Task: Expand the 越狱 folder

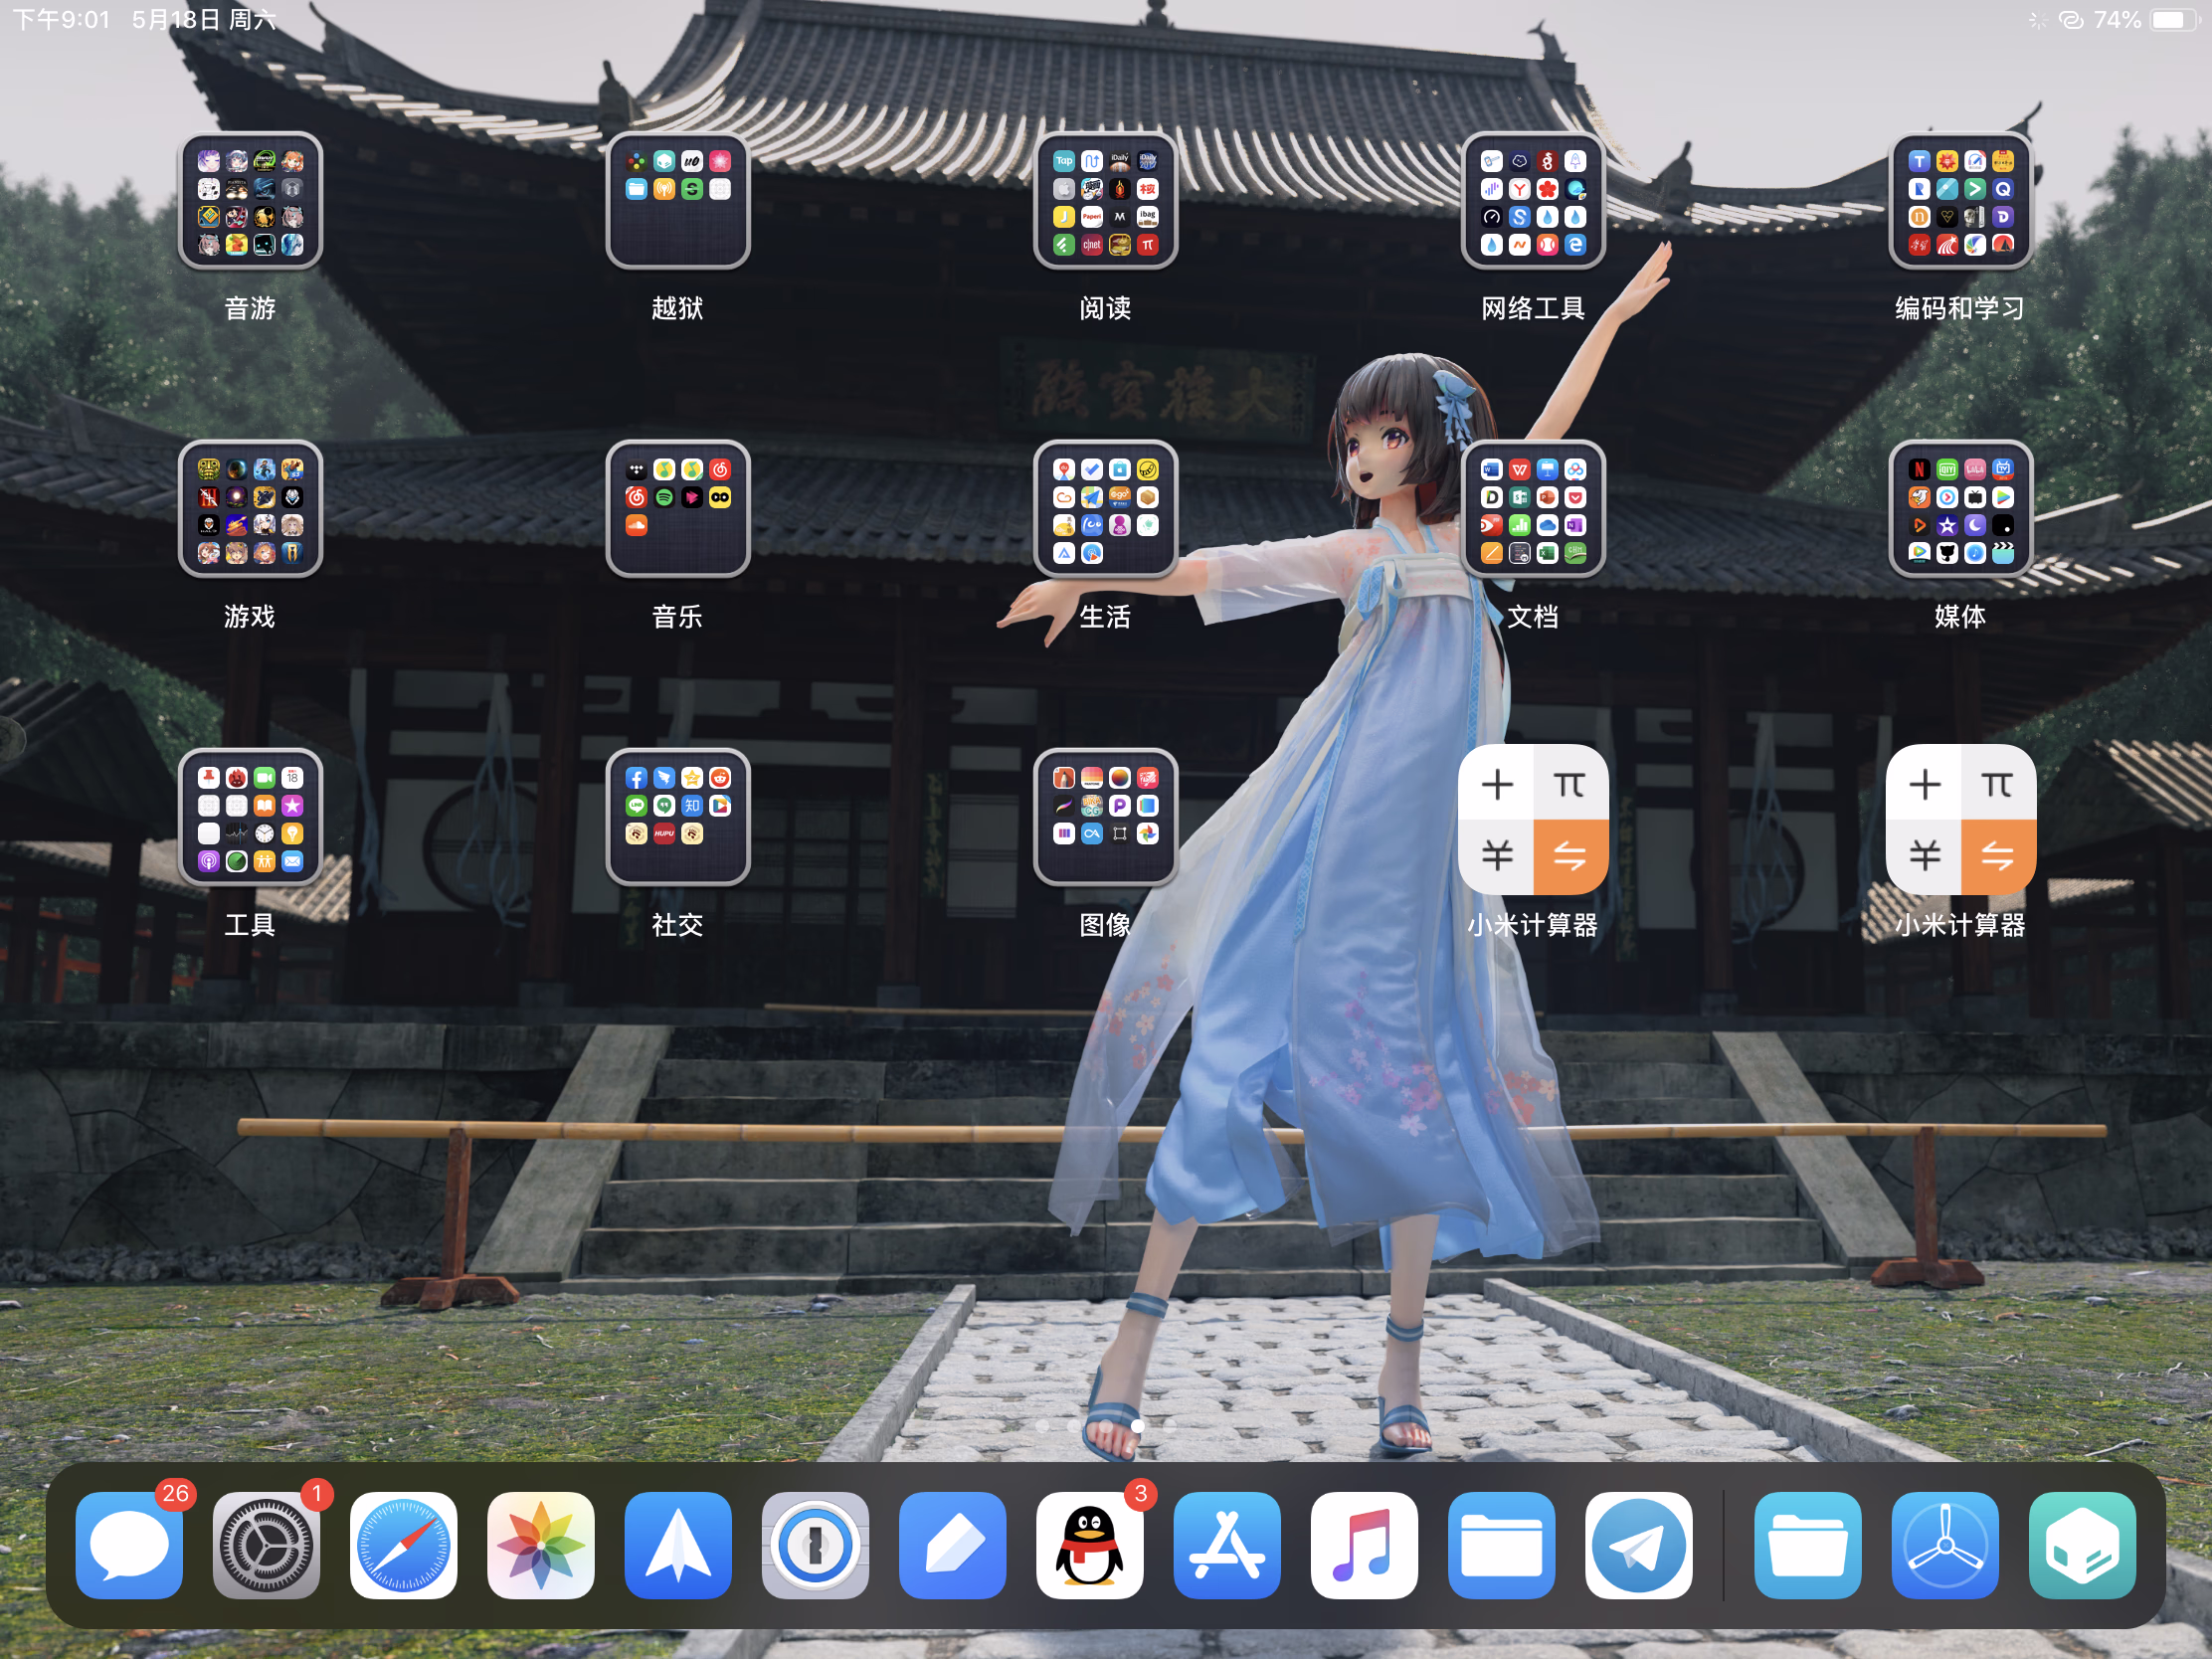Action: 678,201
